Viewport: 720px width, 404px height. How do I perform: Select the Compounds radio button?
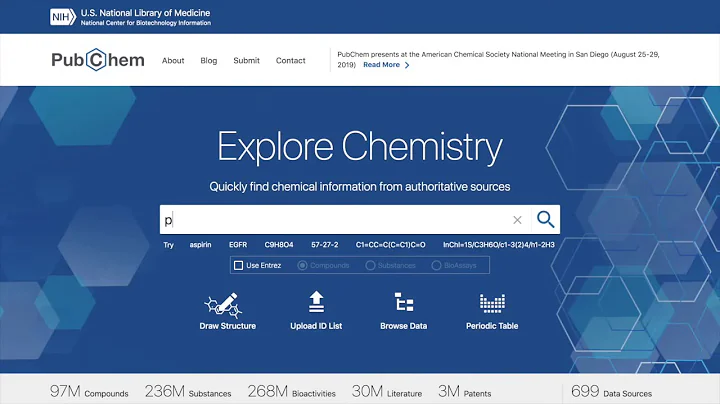pyautogui.click(x=302, y=265)
